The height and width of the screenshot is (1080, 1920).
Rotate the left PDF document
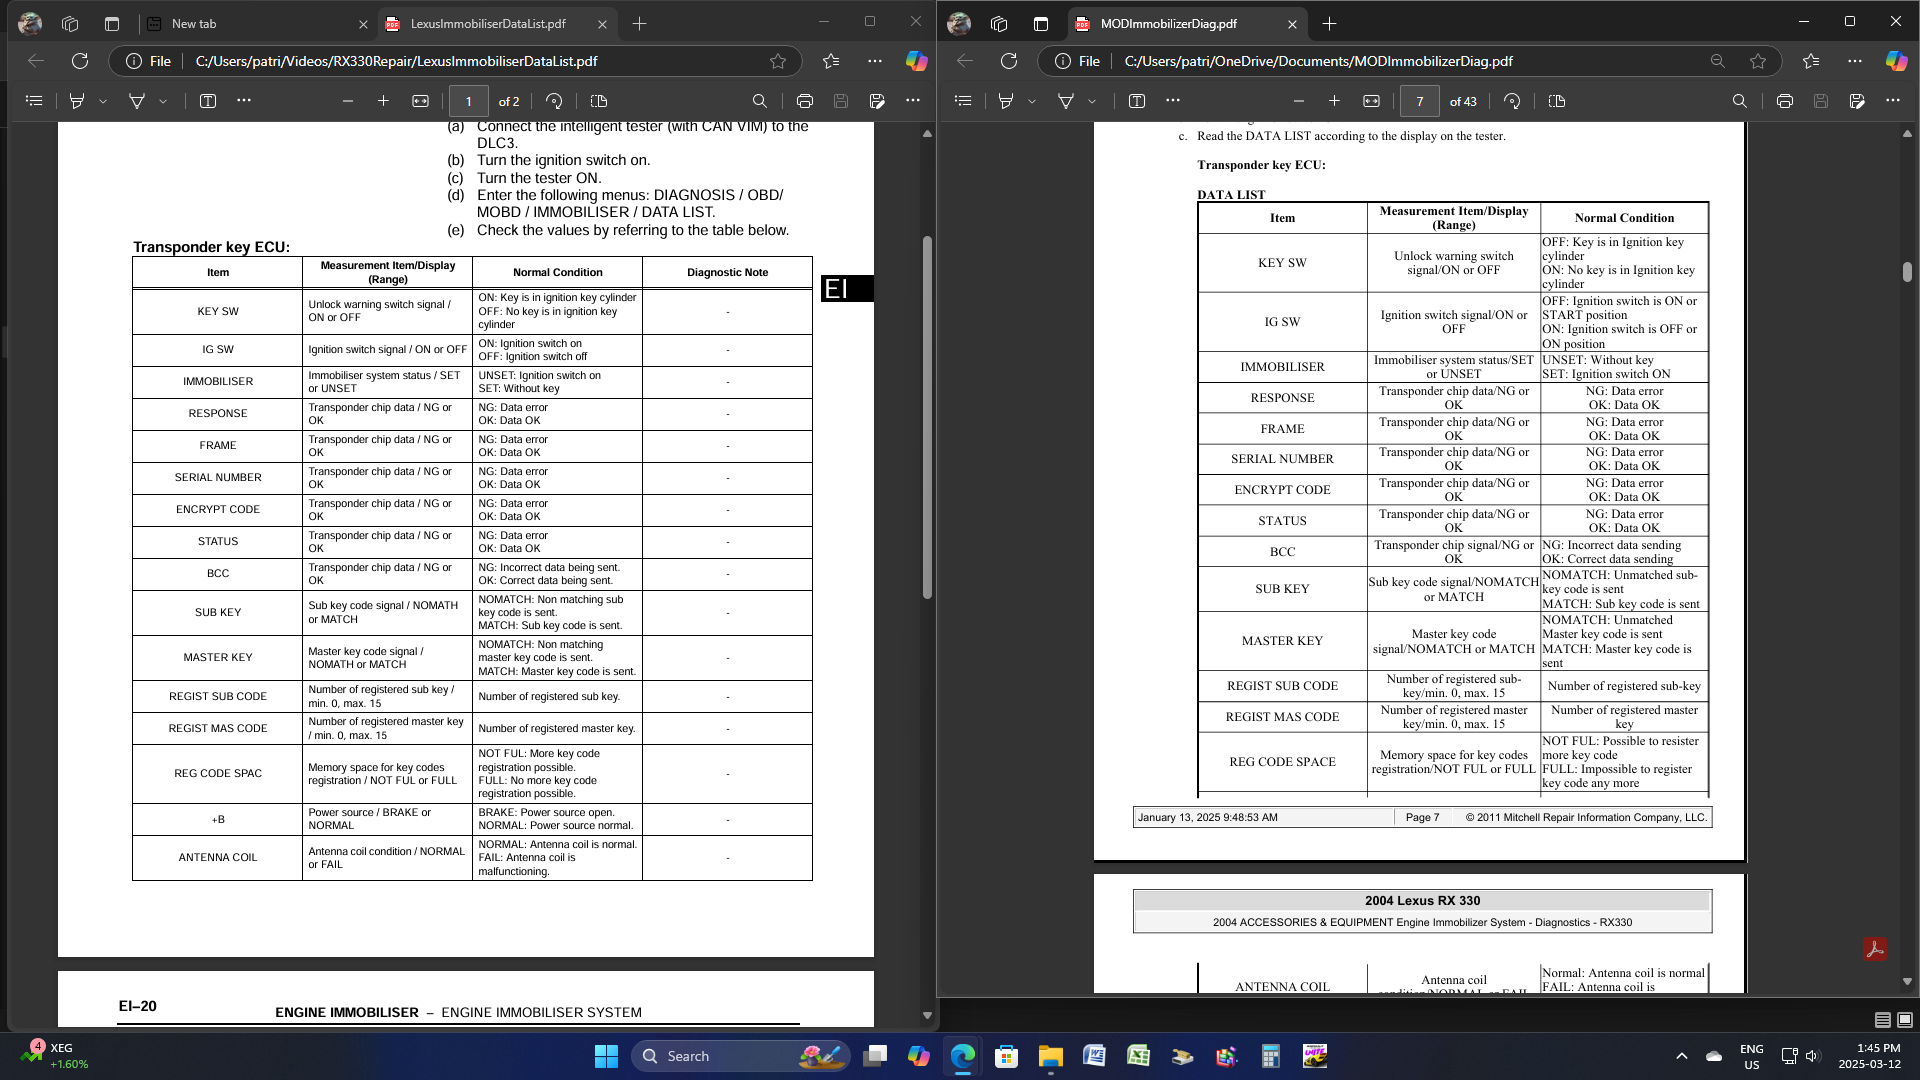point(554,101)
